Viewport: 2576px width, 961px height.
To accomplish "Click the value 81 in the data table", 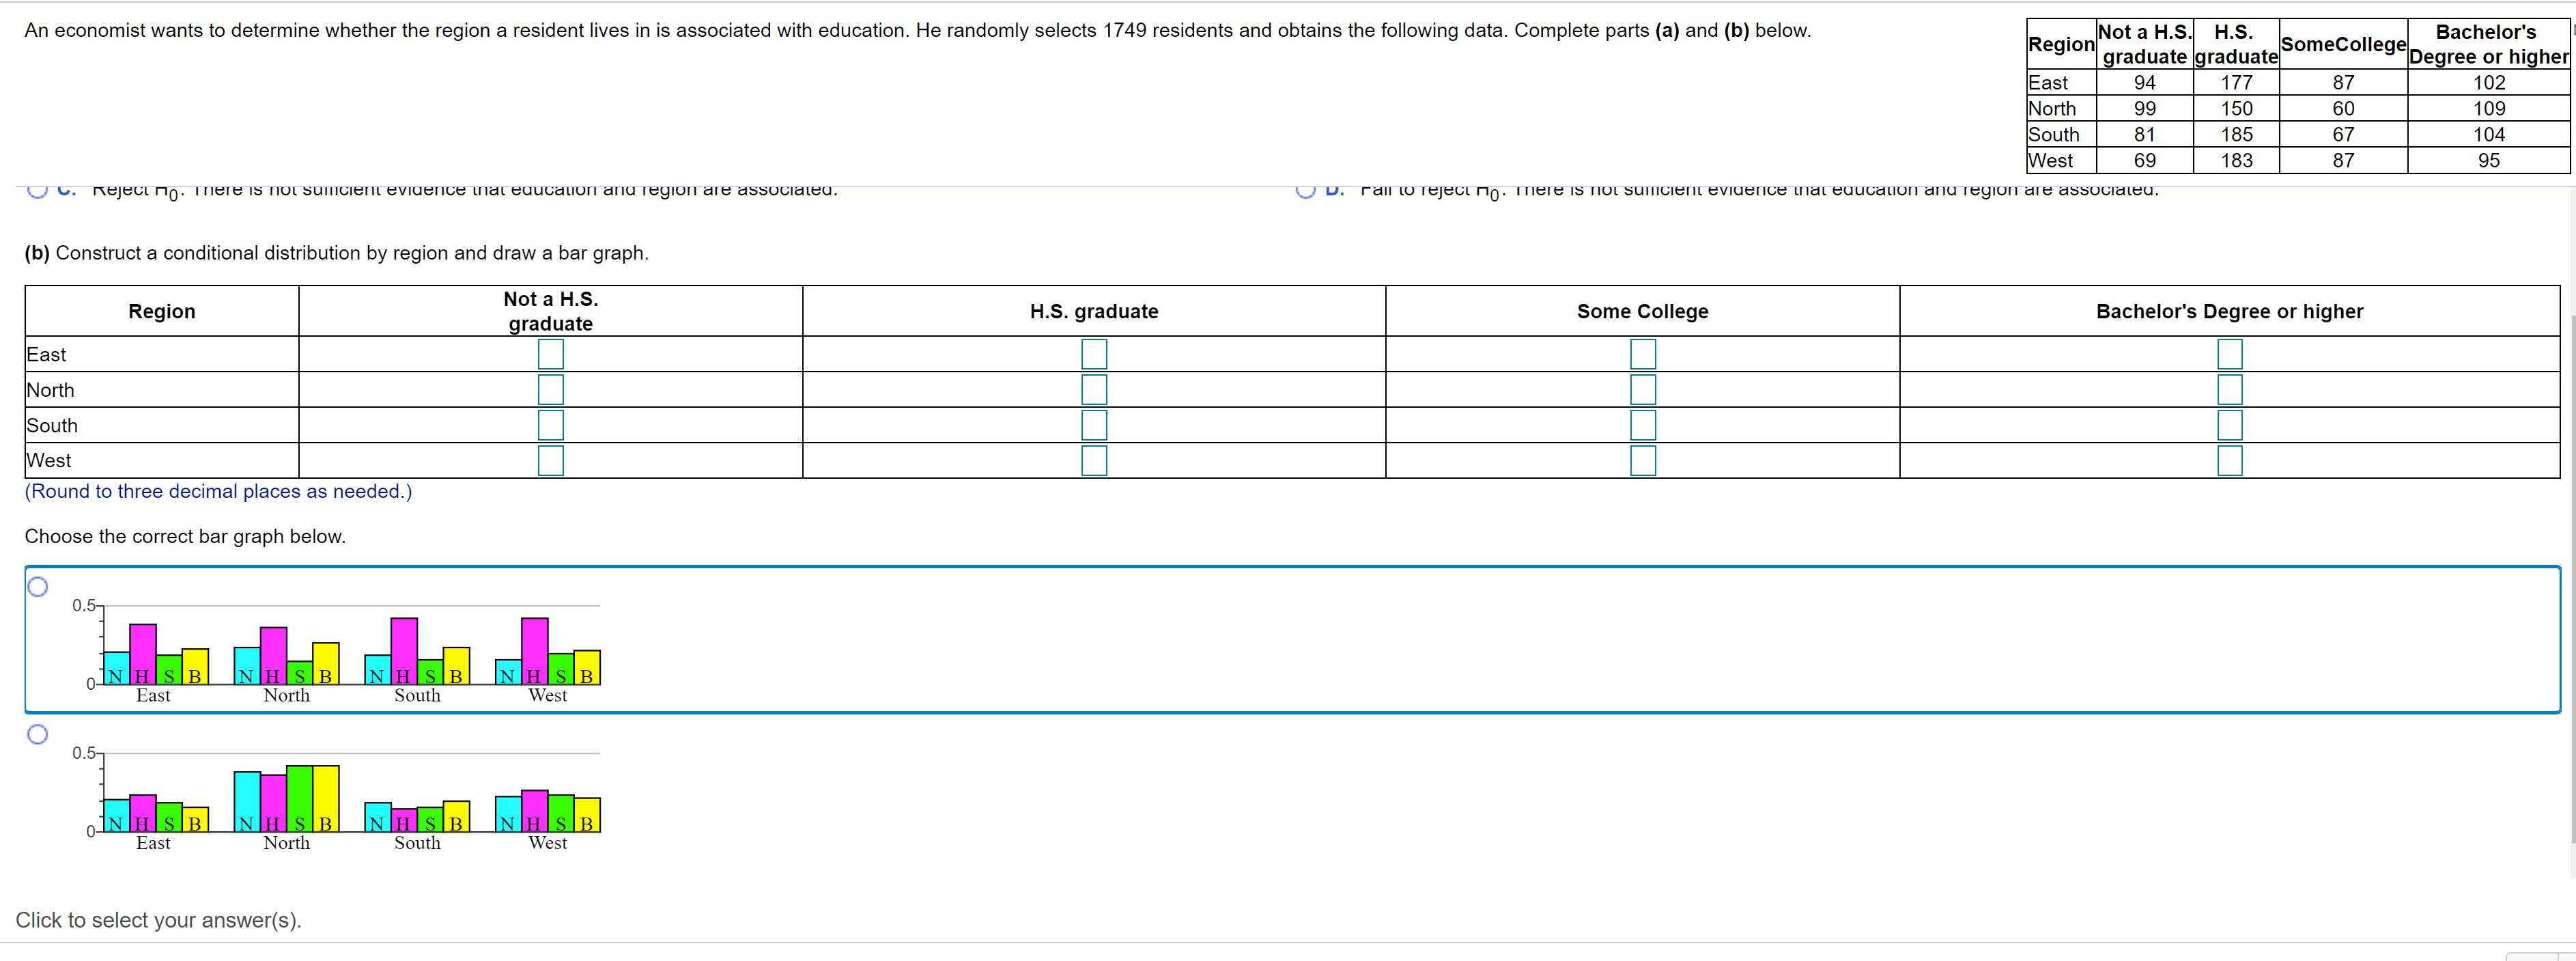I will coord(2144,135).
